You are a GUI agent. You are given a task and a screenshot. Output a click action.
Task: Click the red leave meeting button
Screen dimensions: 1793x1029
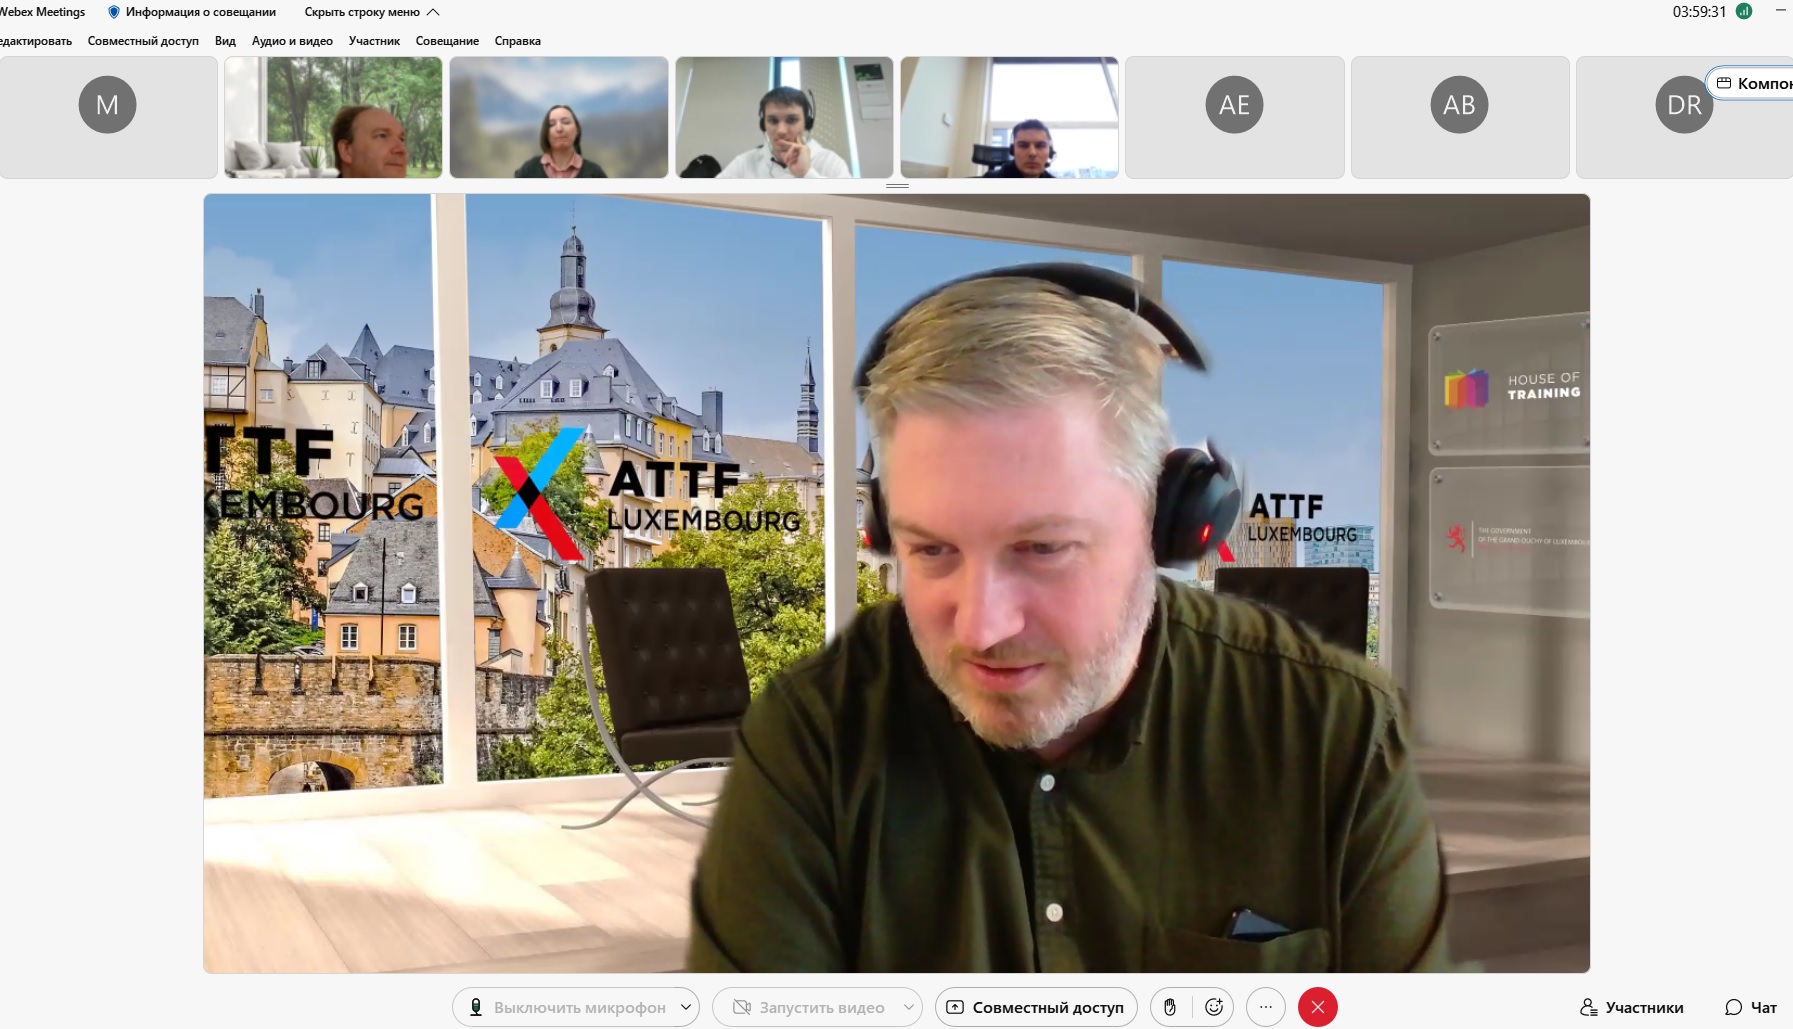pos(1317,1007)
